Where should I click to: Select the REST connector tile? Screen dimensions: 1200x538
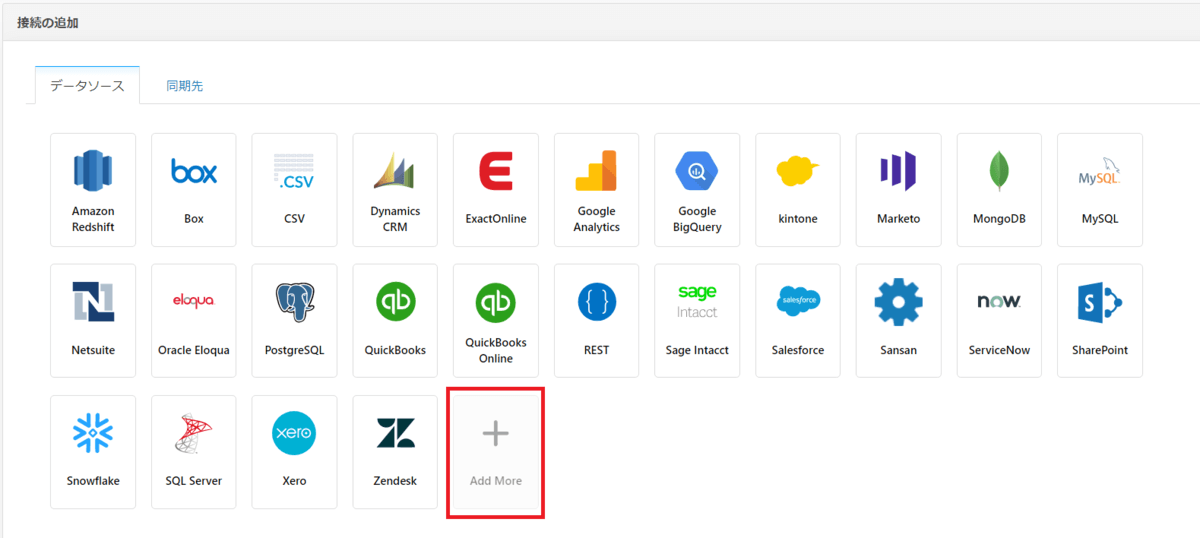(597, 320)
